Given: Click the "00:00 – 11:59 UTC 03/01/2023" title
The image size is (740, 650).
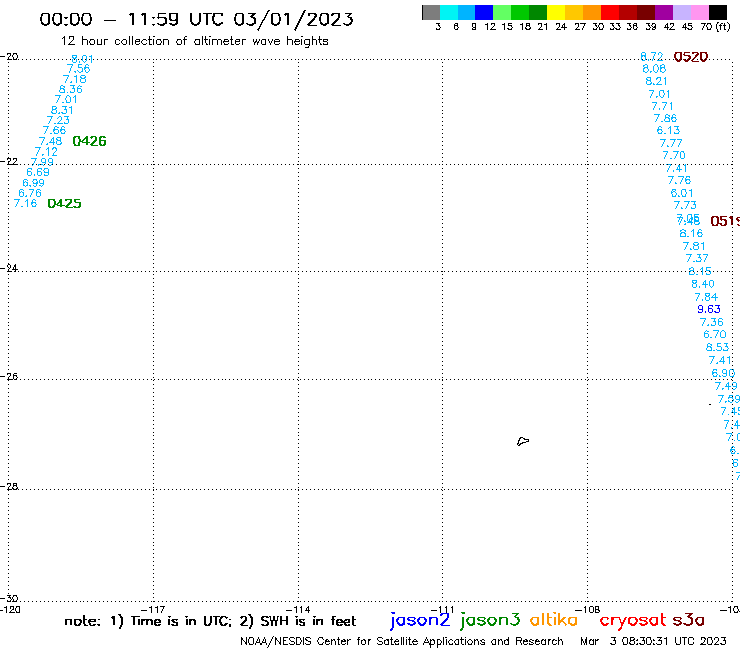Looking at the screenshot, I should 196,19.
